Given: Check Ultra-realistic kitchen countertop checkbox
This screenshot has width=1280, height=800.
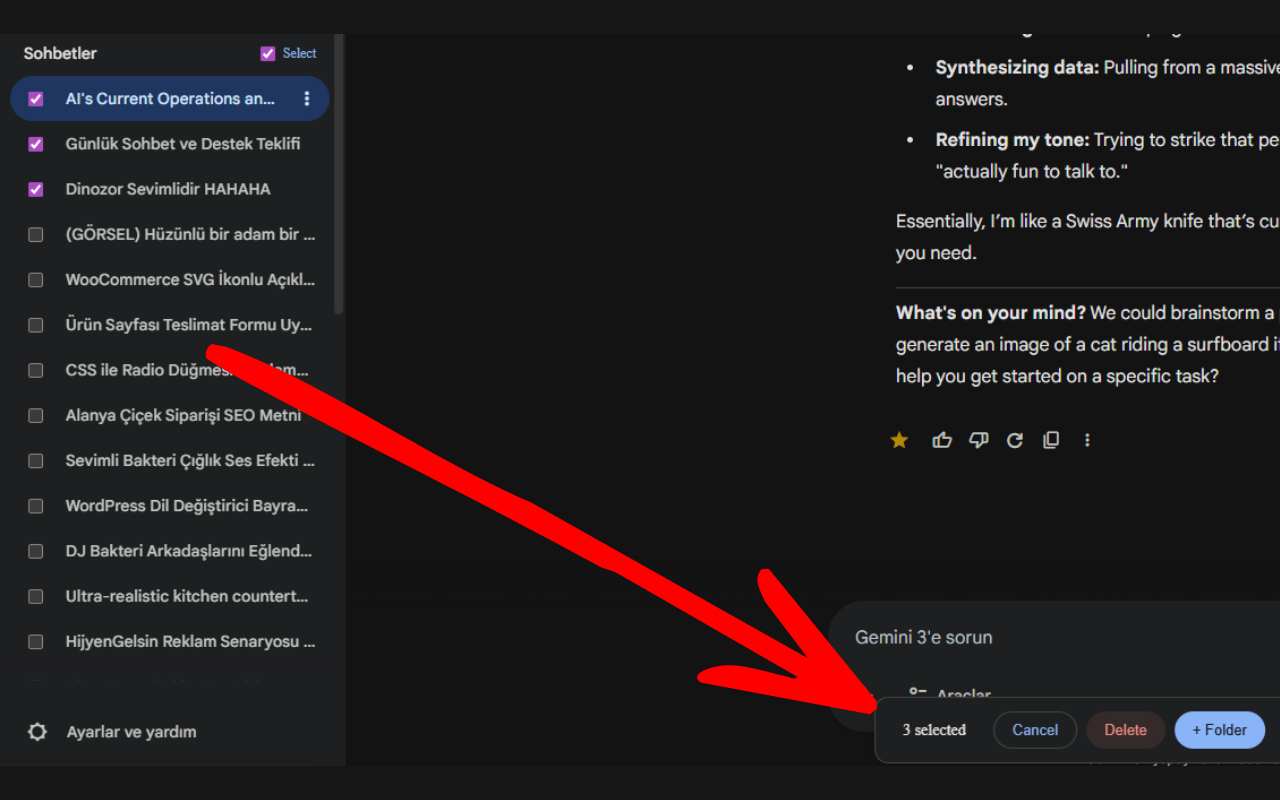Looking at the screenshot, I should (x=36, y=597).
